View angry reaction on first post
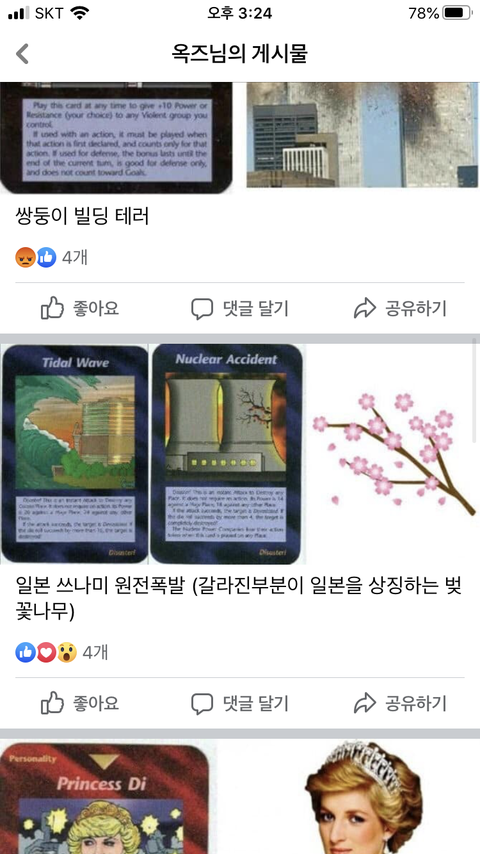This screenshot has height=854, width=480. tap(25, 257)
